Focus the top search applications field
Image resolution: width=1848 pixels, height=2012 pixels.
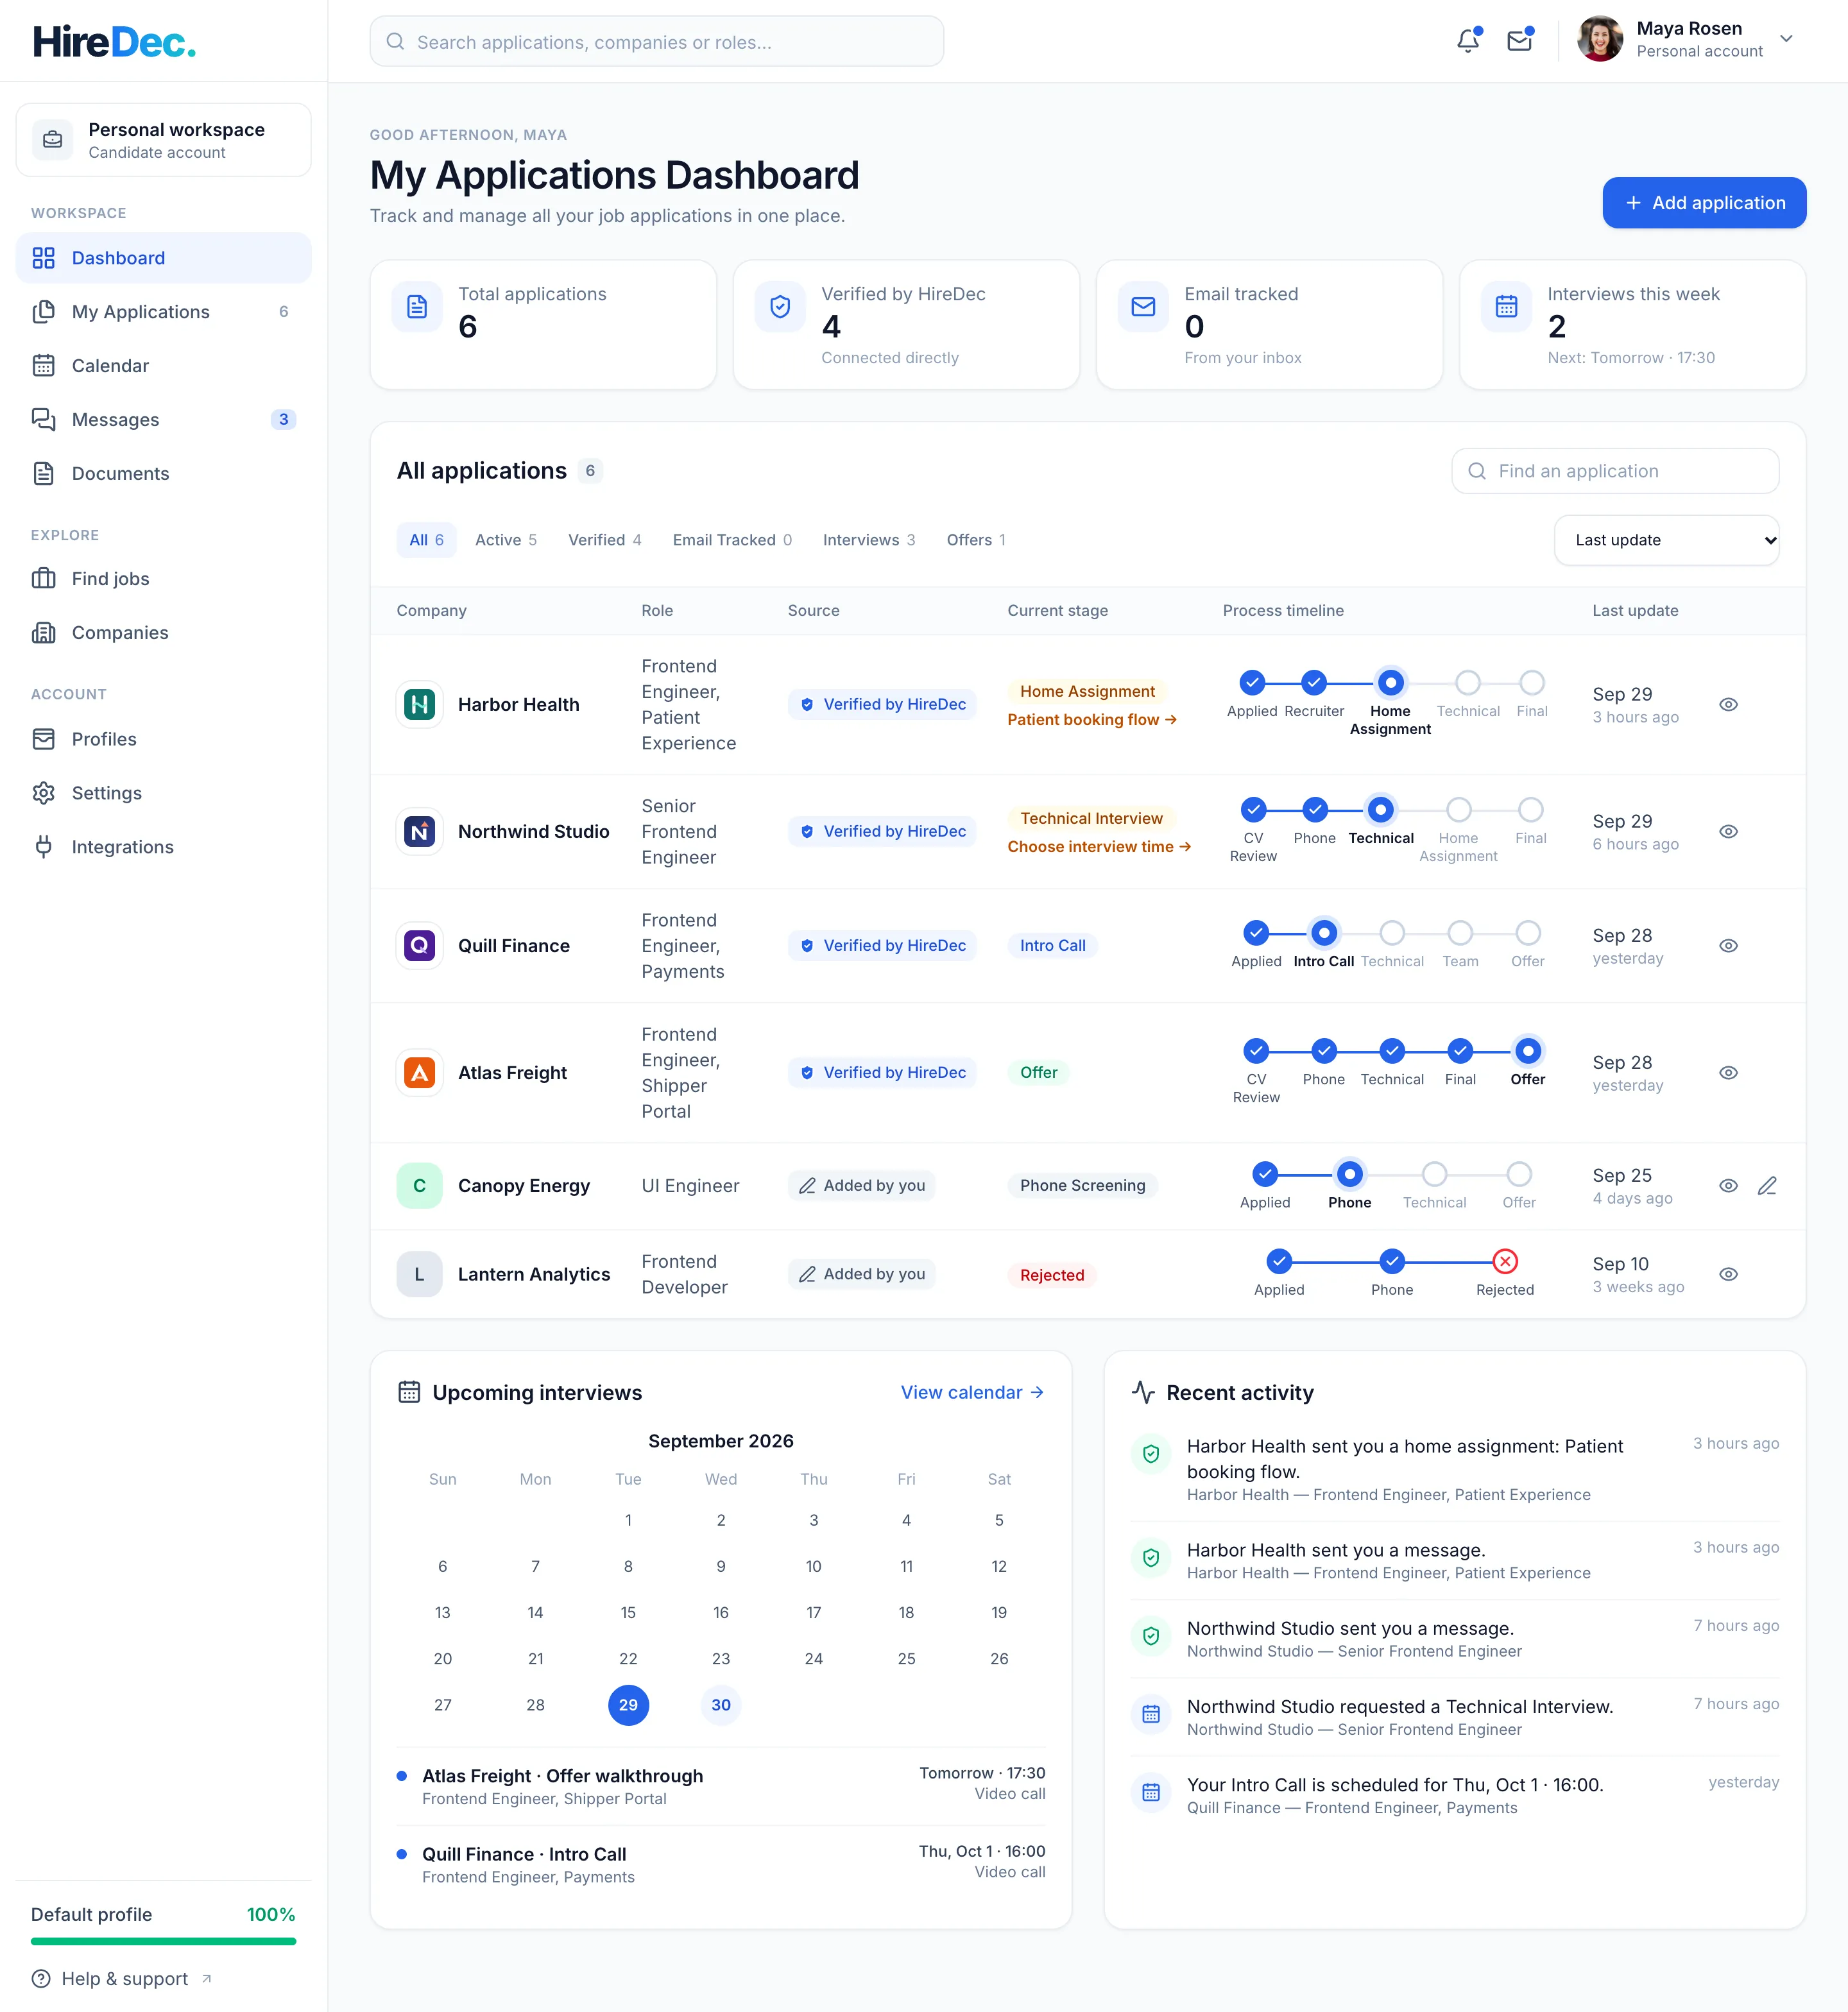657,42
